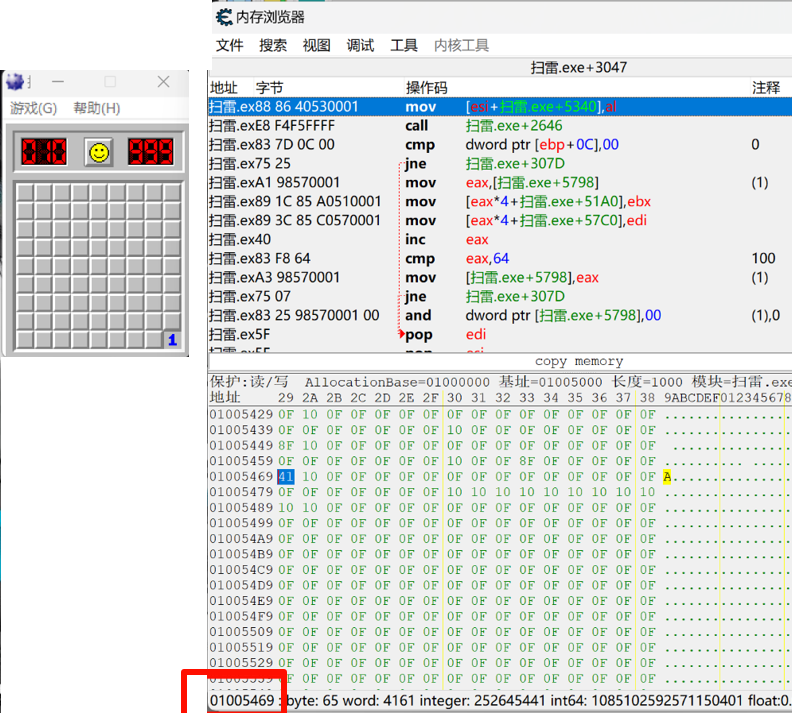Minimize the Minesweeper window
Image resolution: width=792 pixels, height=713 pixels.
[x=58, y=82]
